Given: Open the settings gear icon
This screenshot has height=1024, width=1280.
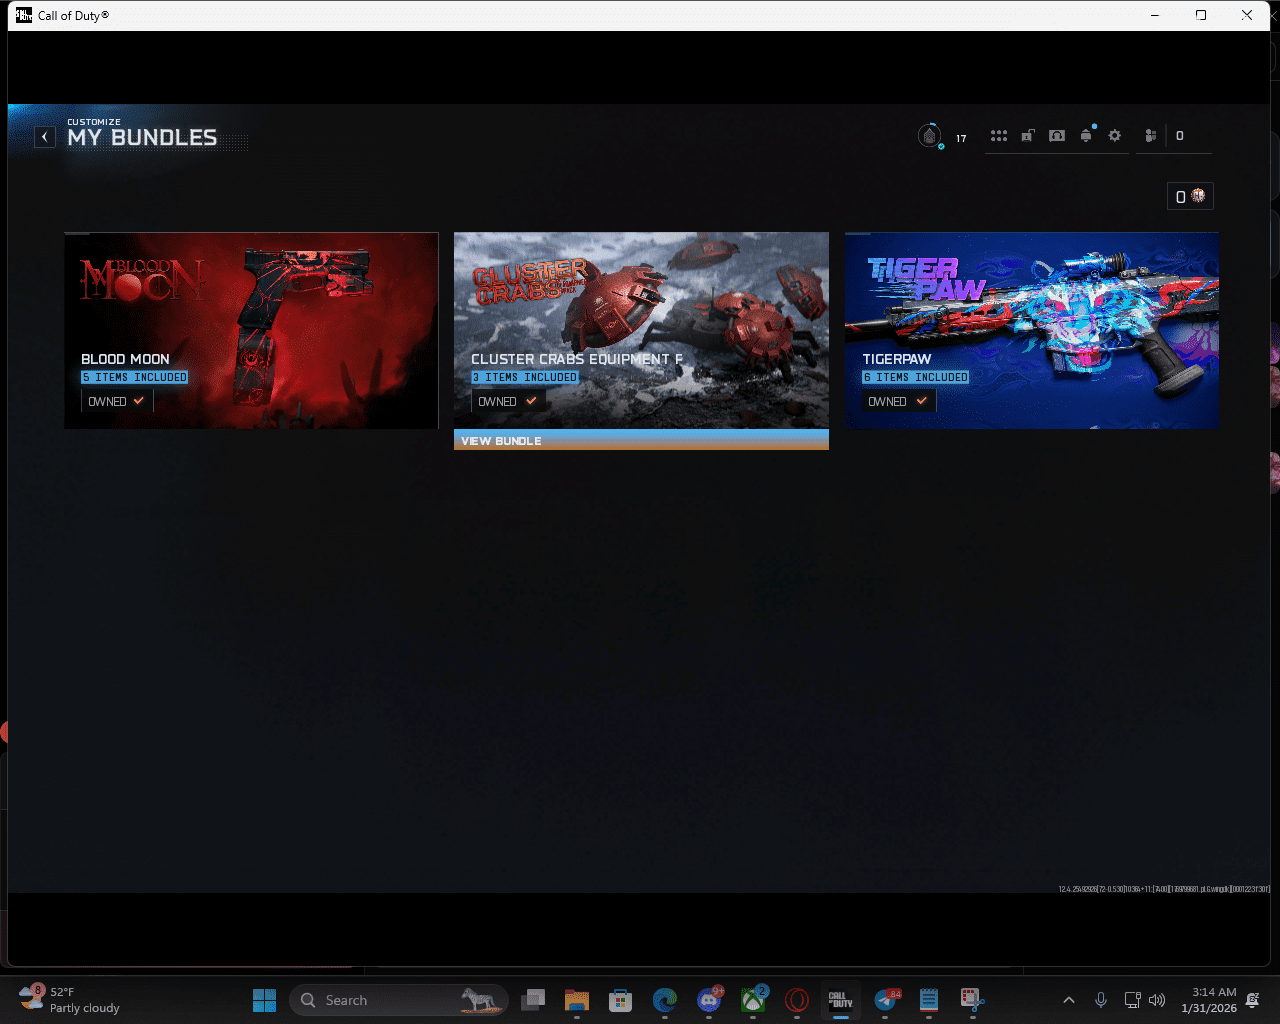Looking at the screenshot, I should (1115, 136).
